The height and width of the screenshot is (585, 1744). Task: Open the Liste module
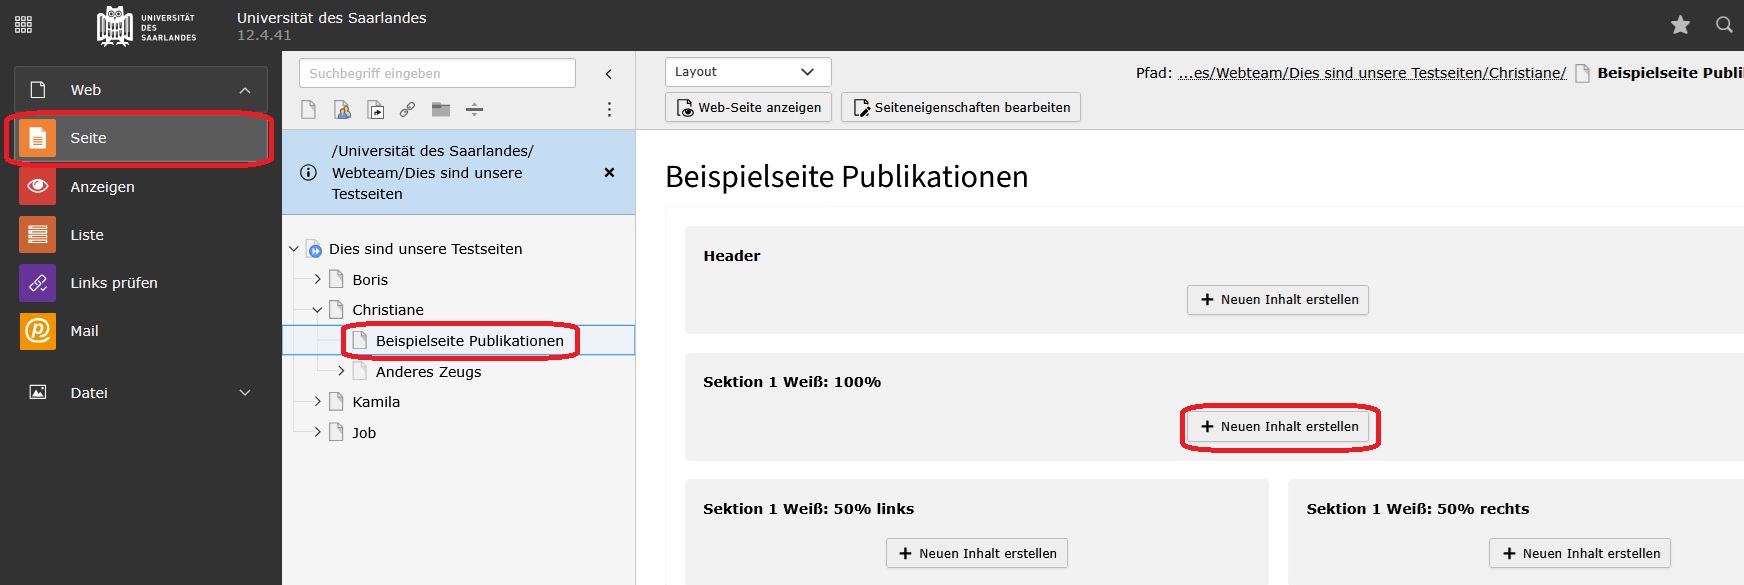[87, 235]
